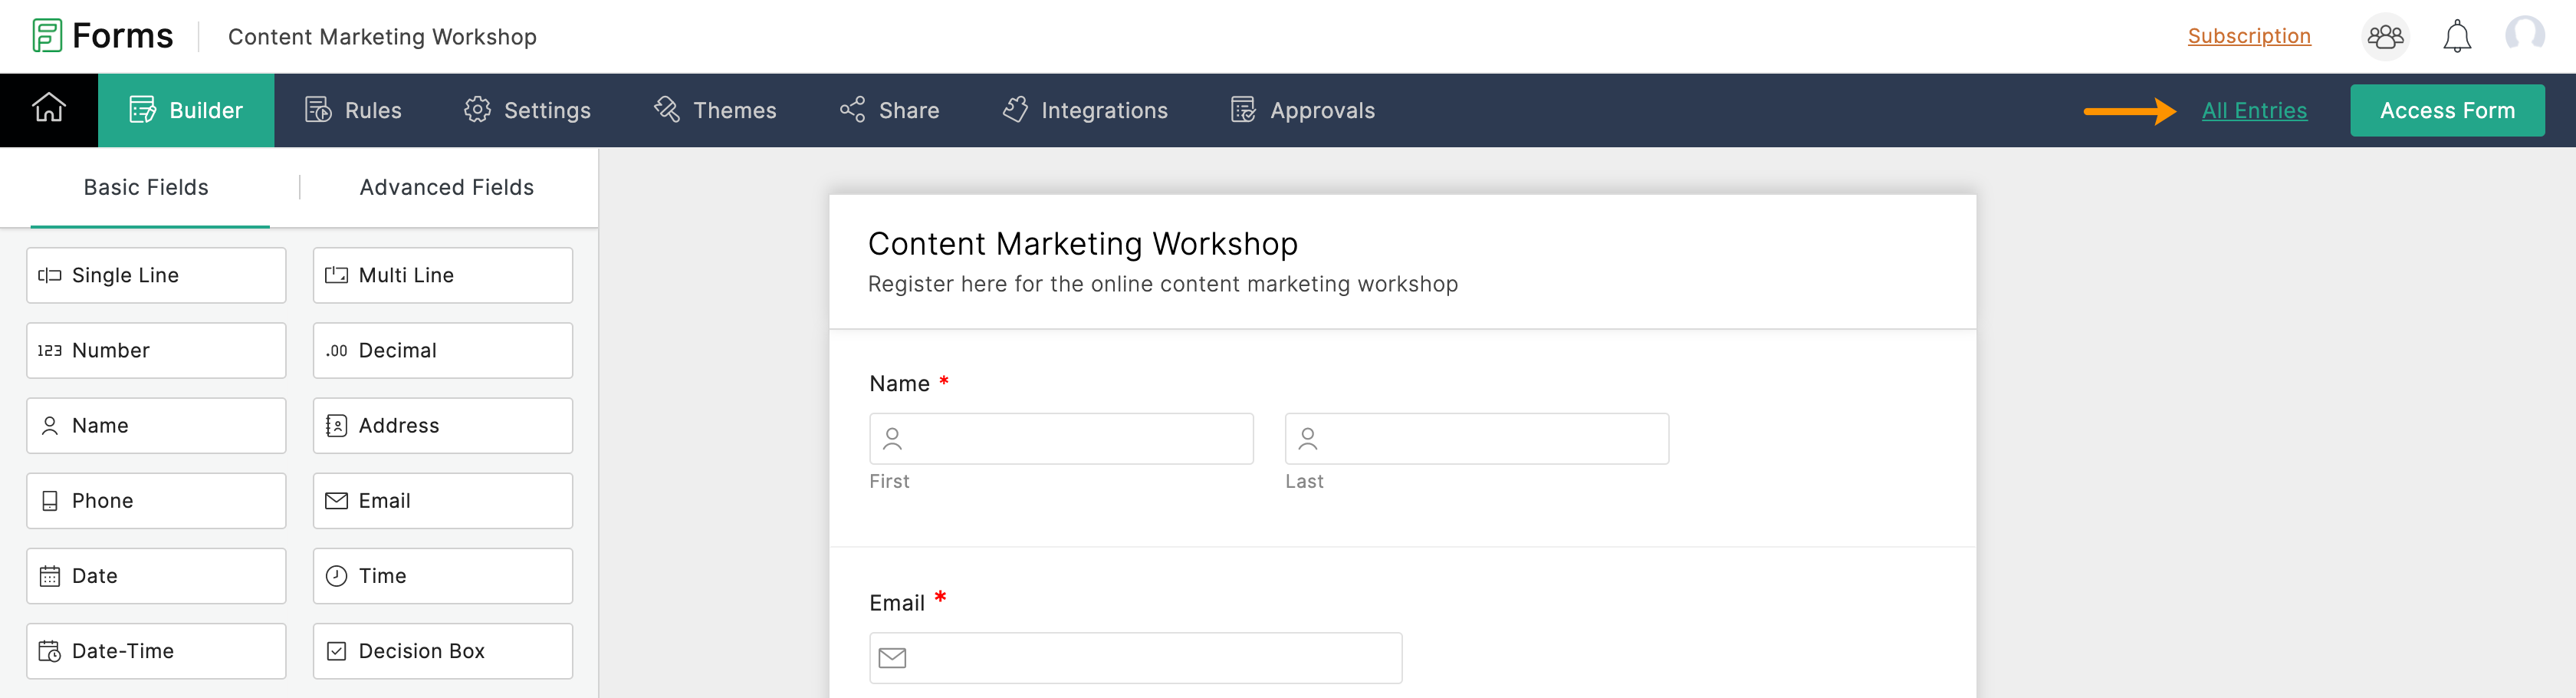Add a Date-Time field from panel

156,651
